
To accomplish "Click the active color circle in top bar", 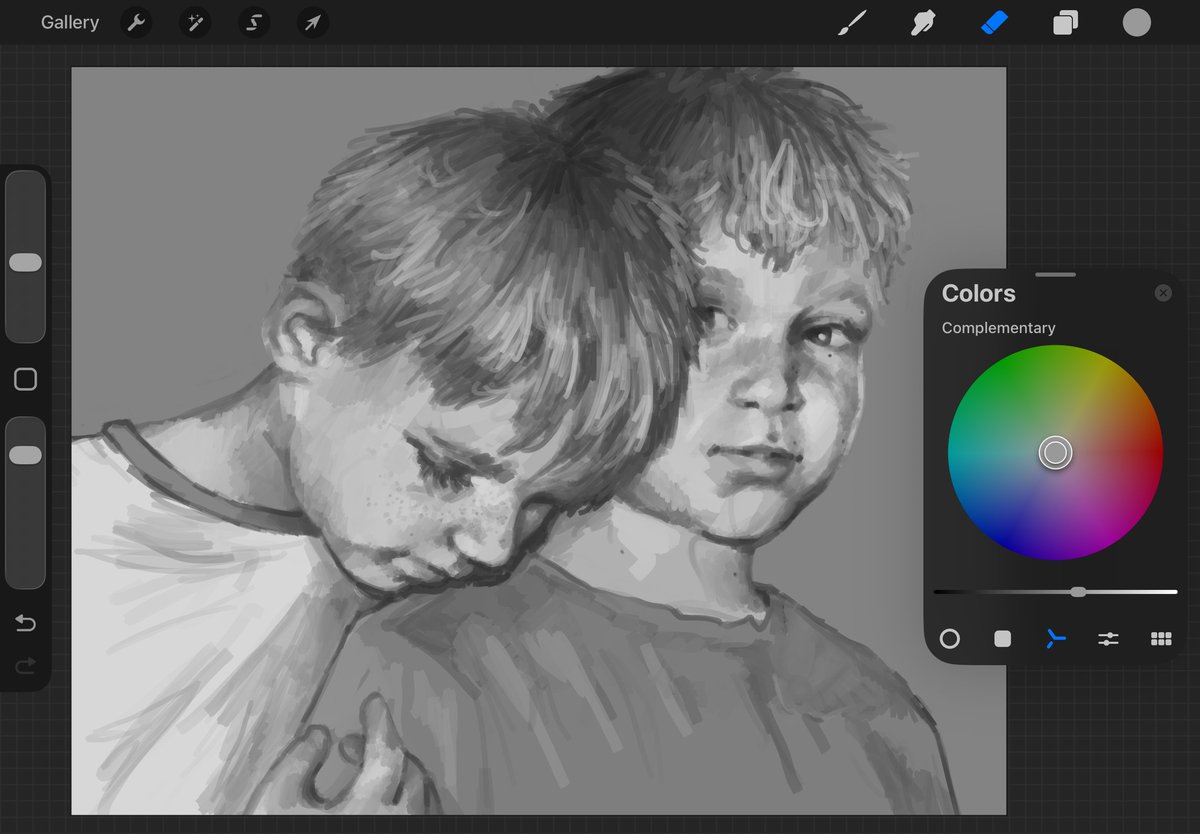I will [1136, 22].
